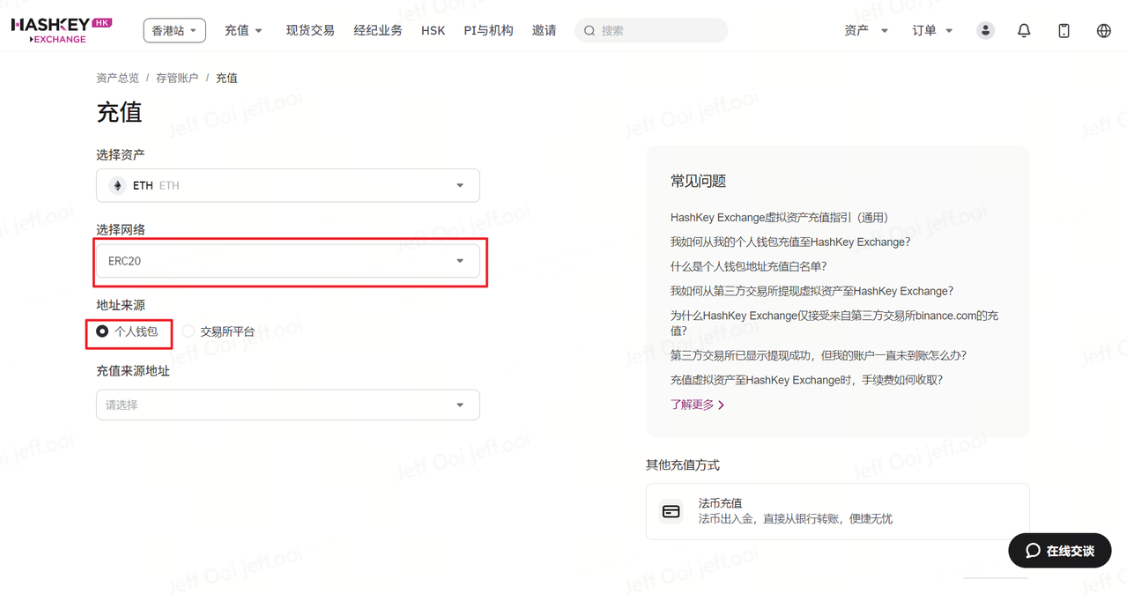Select 交易所平台 radio button

(x=188, y=331)
